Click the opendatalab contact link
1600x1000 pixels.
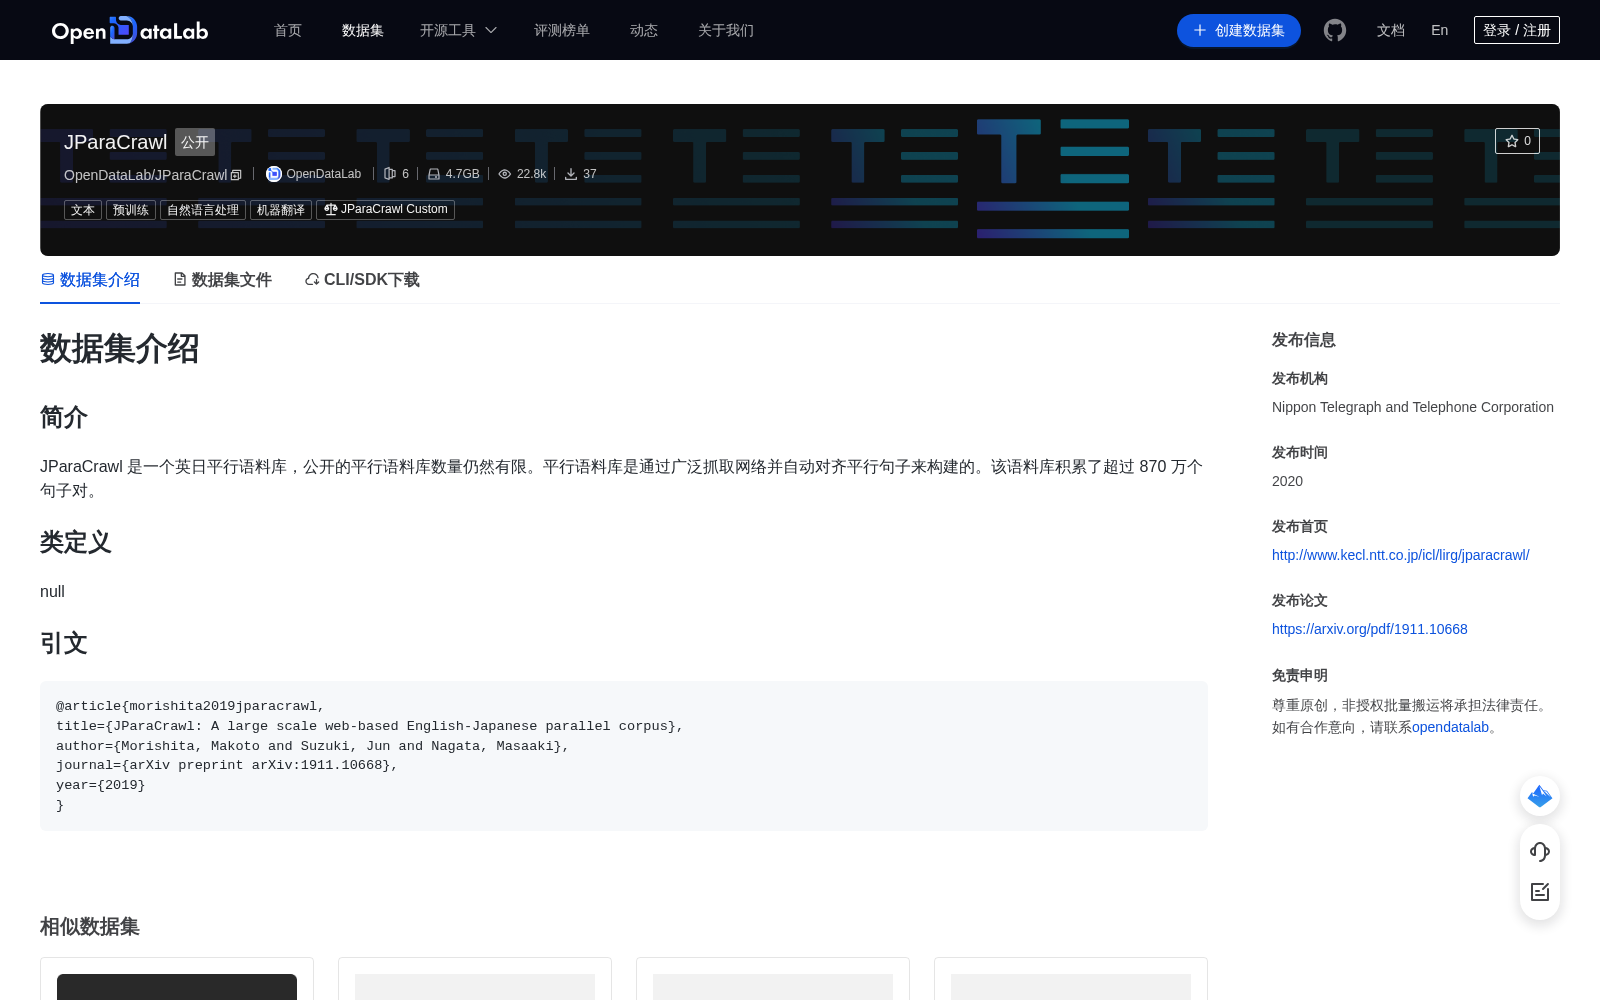tap(1450, 727)
